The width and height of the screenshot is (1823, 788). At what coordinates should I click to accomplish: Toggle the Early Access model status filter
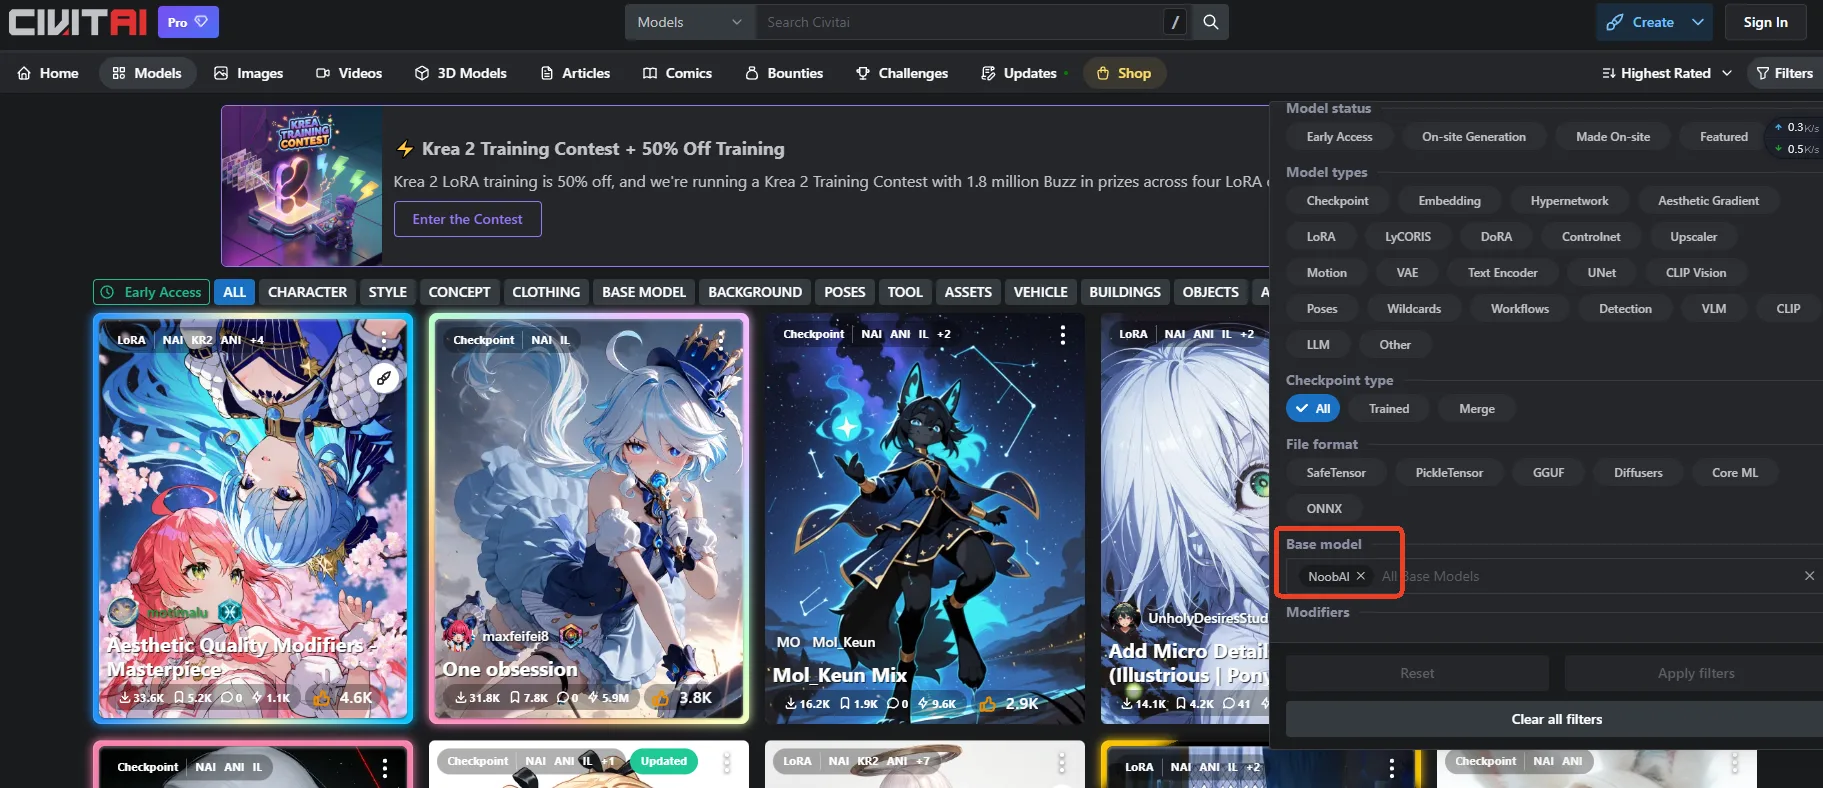tap(1339, 137)
